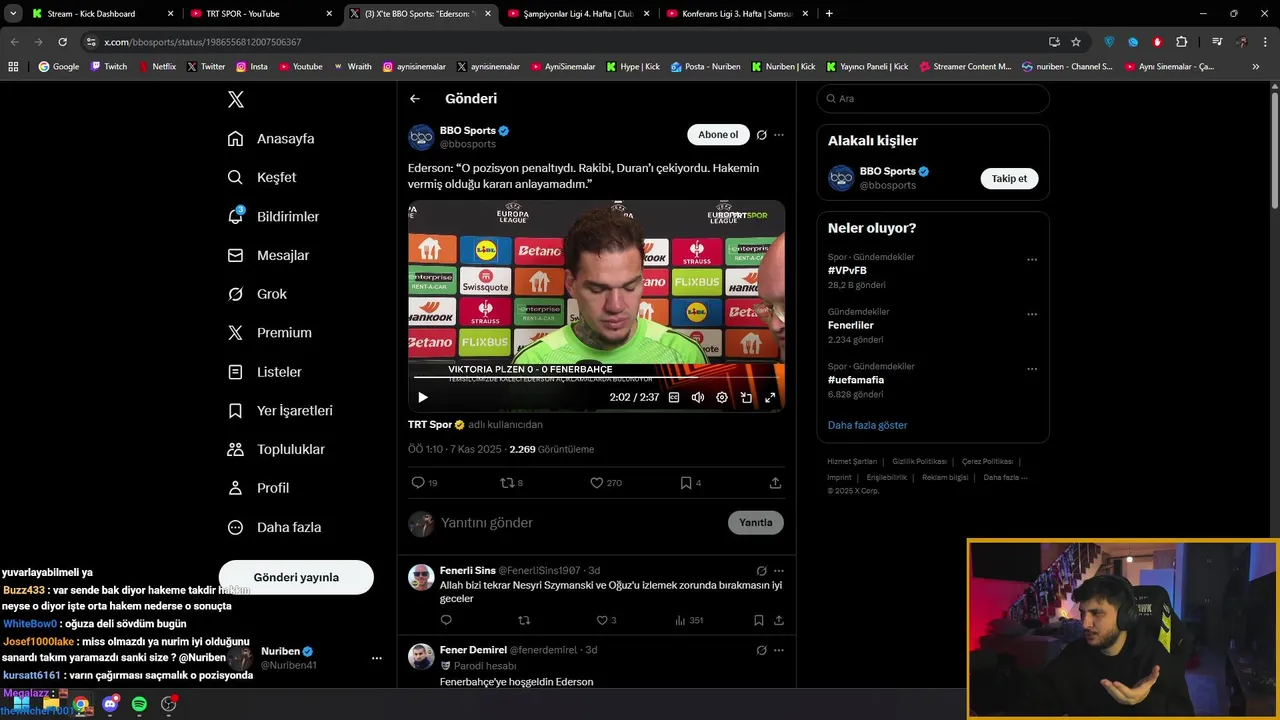Open Premium in the sidebar
Image resolution: width=1280 pixels, height=720 pixels.
269,333
